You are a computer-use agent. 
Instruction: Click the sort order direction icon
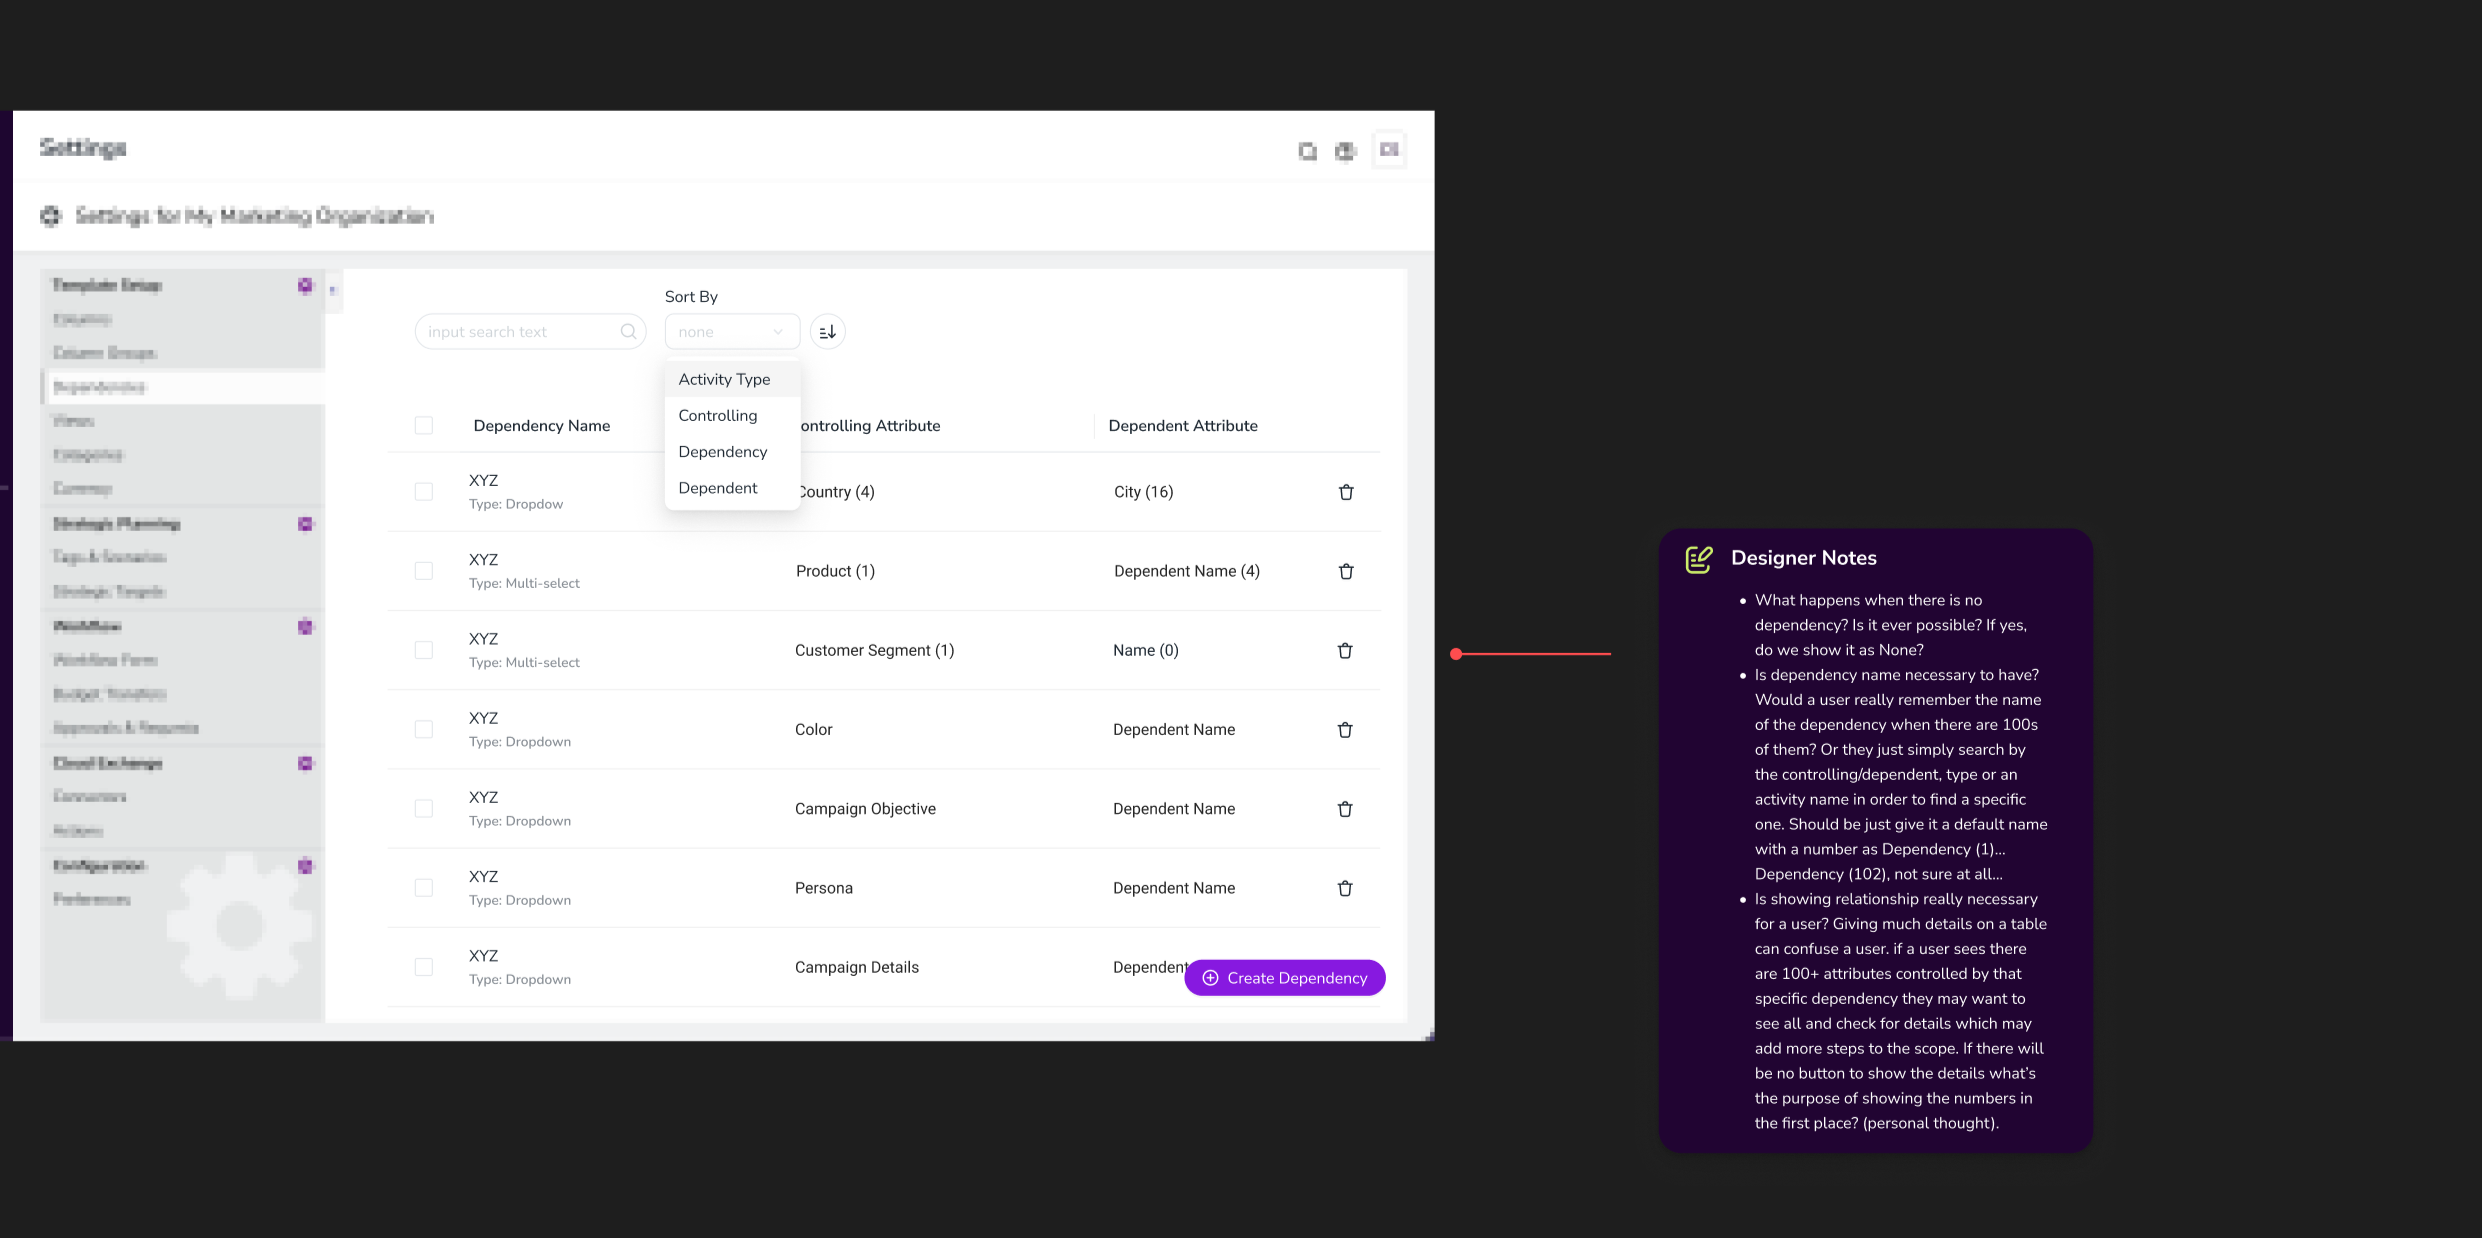(x=827, y=332)
